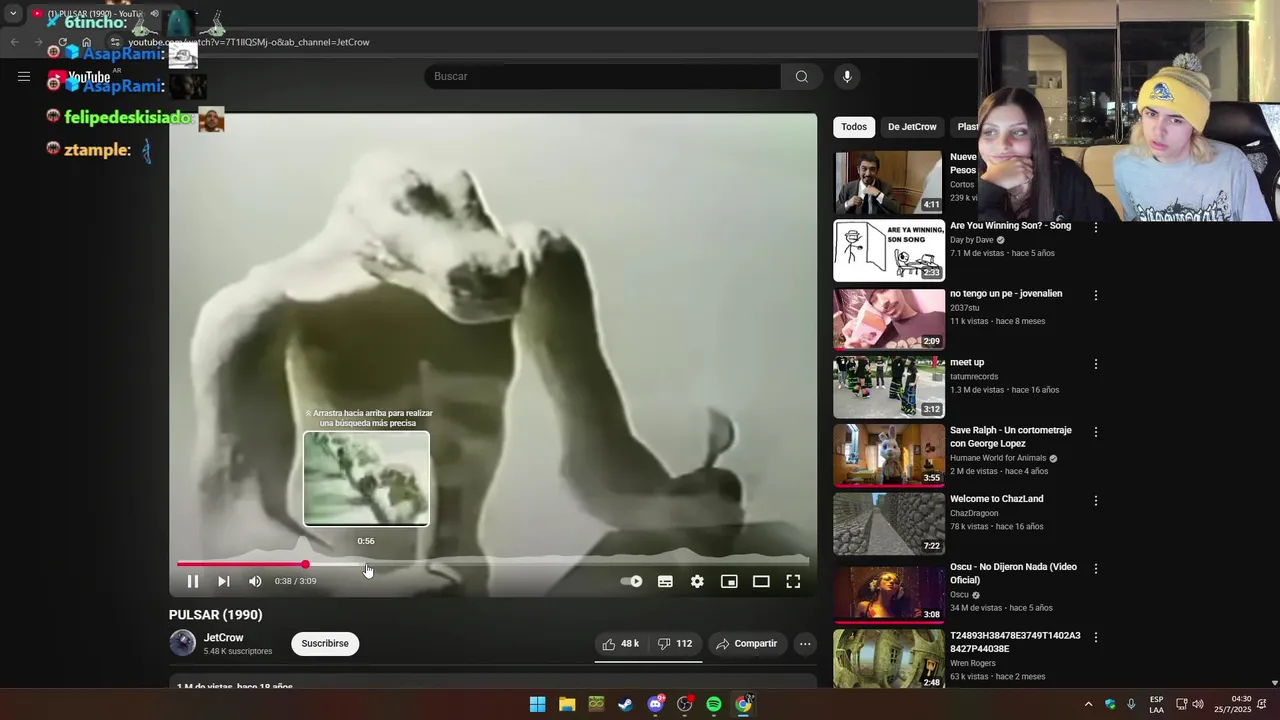
Task: Go to the browser home button
Action: point(87,42)
